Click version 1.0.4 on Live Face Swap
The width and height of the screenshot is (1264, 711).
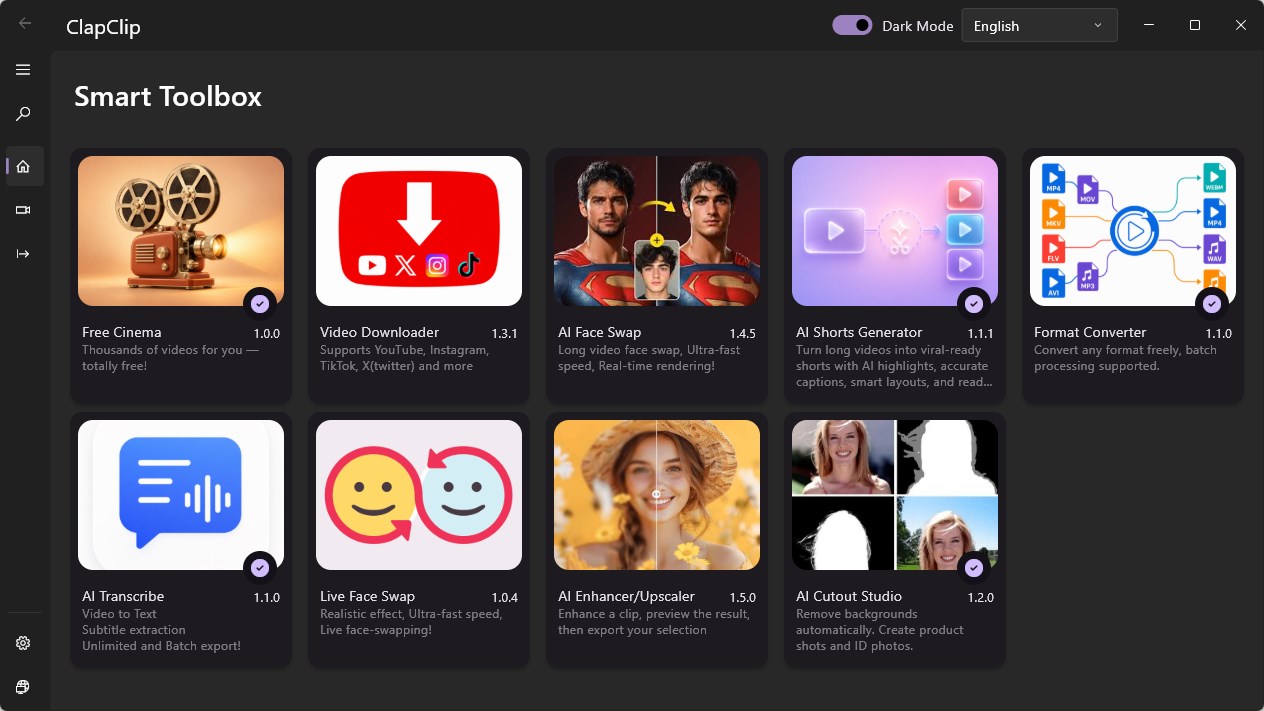point(505,597)
